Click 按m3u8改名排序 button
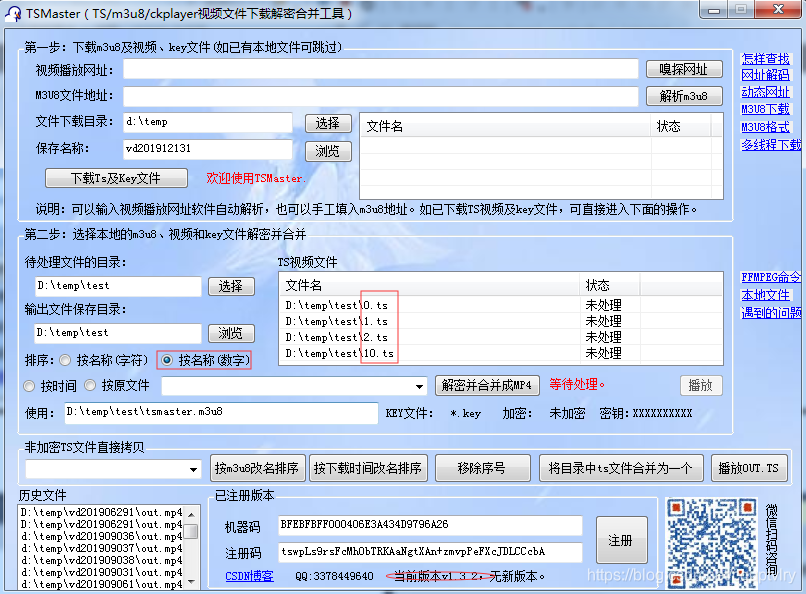The image size is (806, 594). coord(258,468)
